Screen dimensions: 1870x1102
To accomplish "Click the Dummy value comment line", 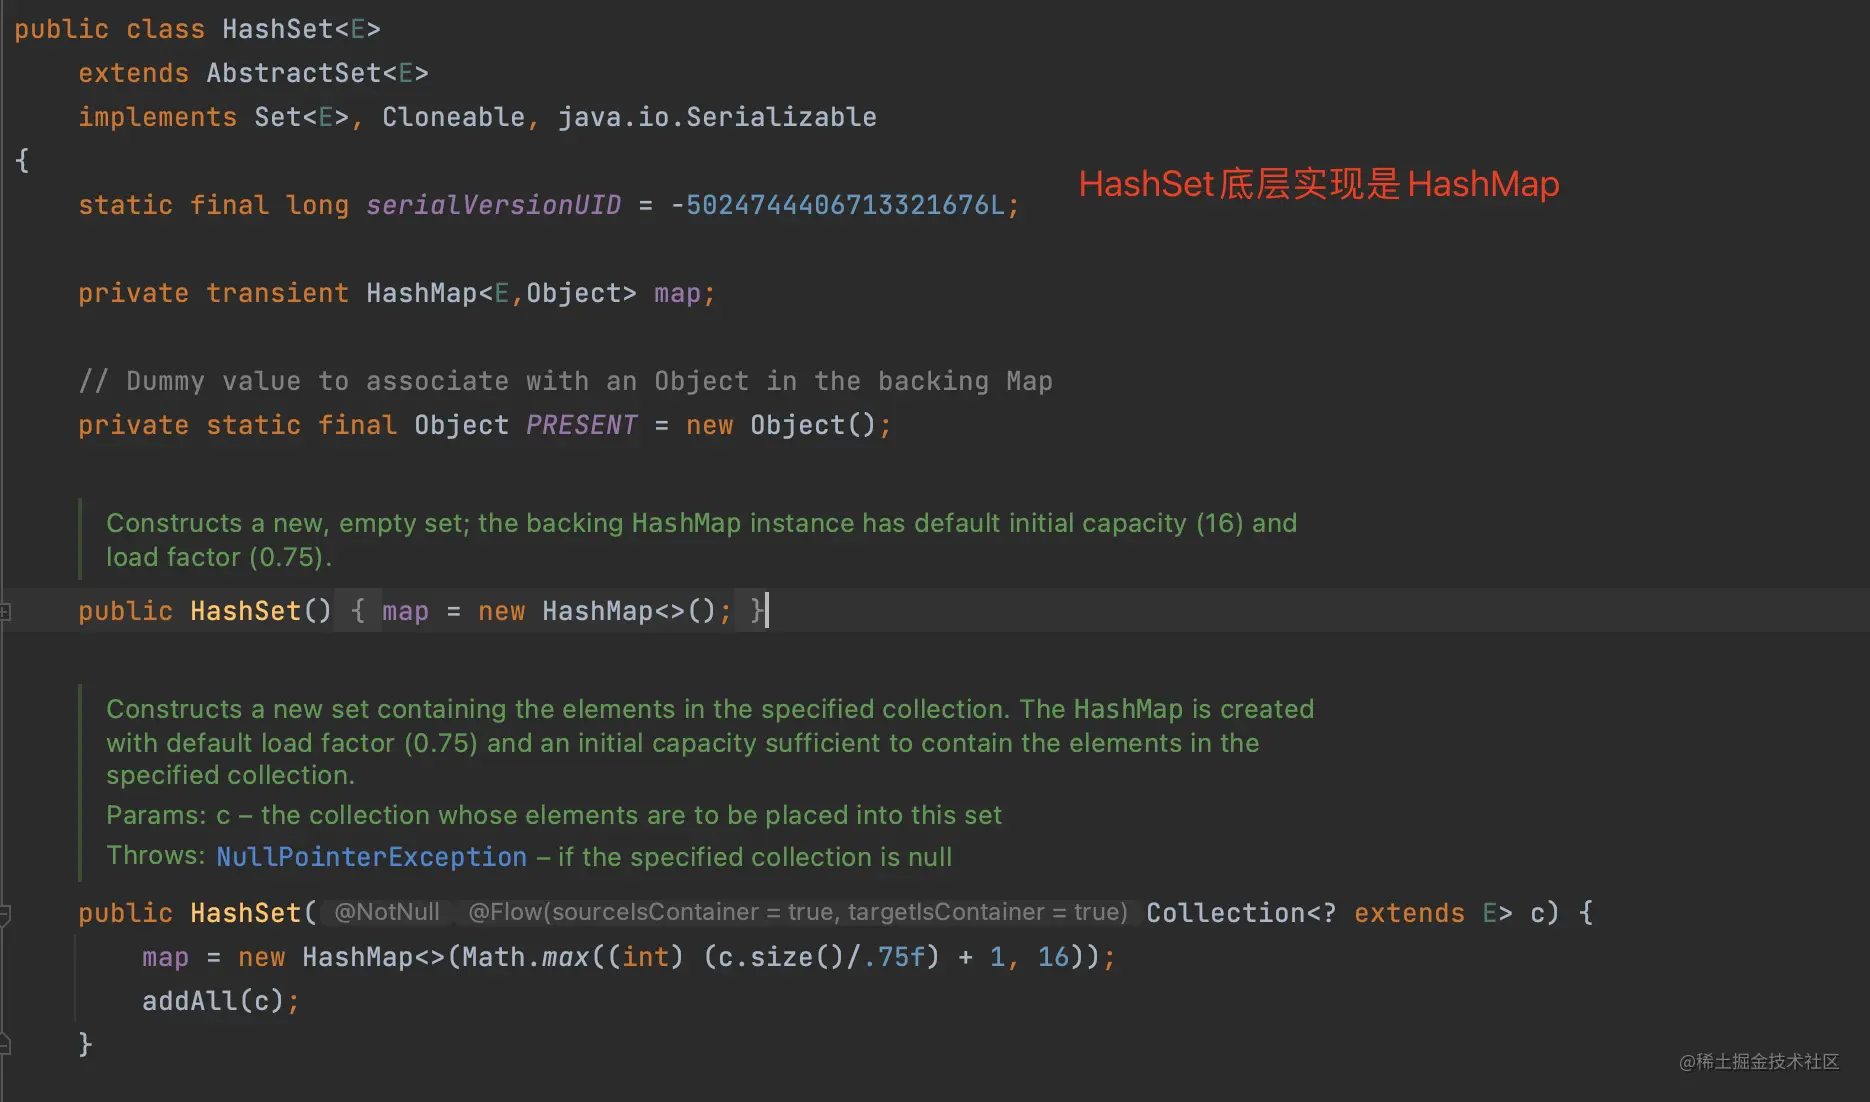I will 565,381.
